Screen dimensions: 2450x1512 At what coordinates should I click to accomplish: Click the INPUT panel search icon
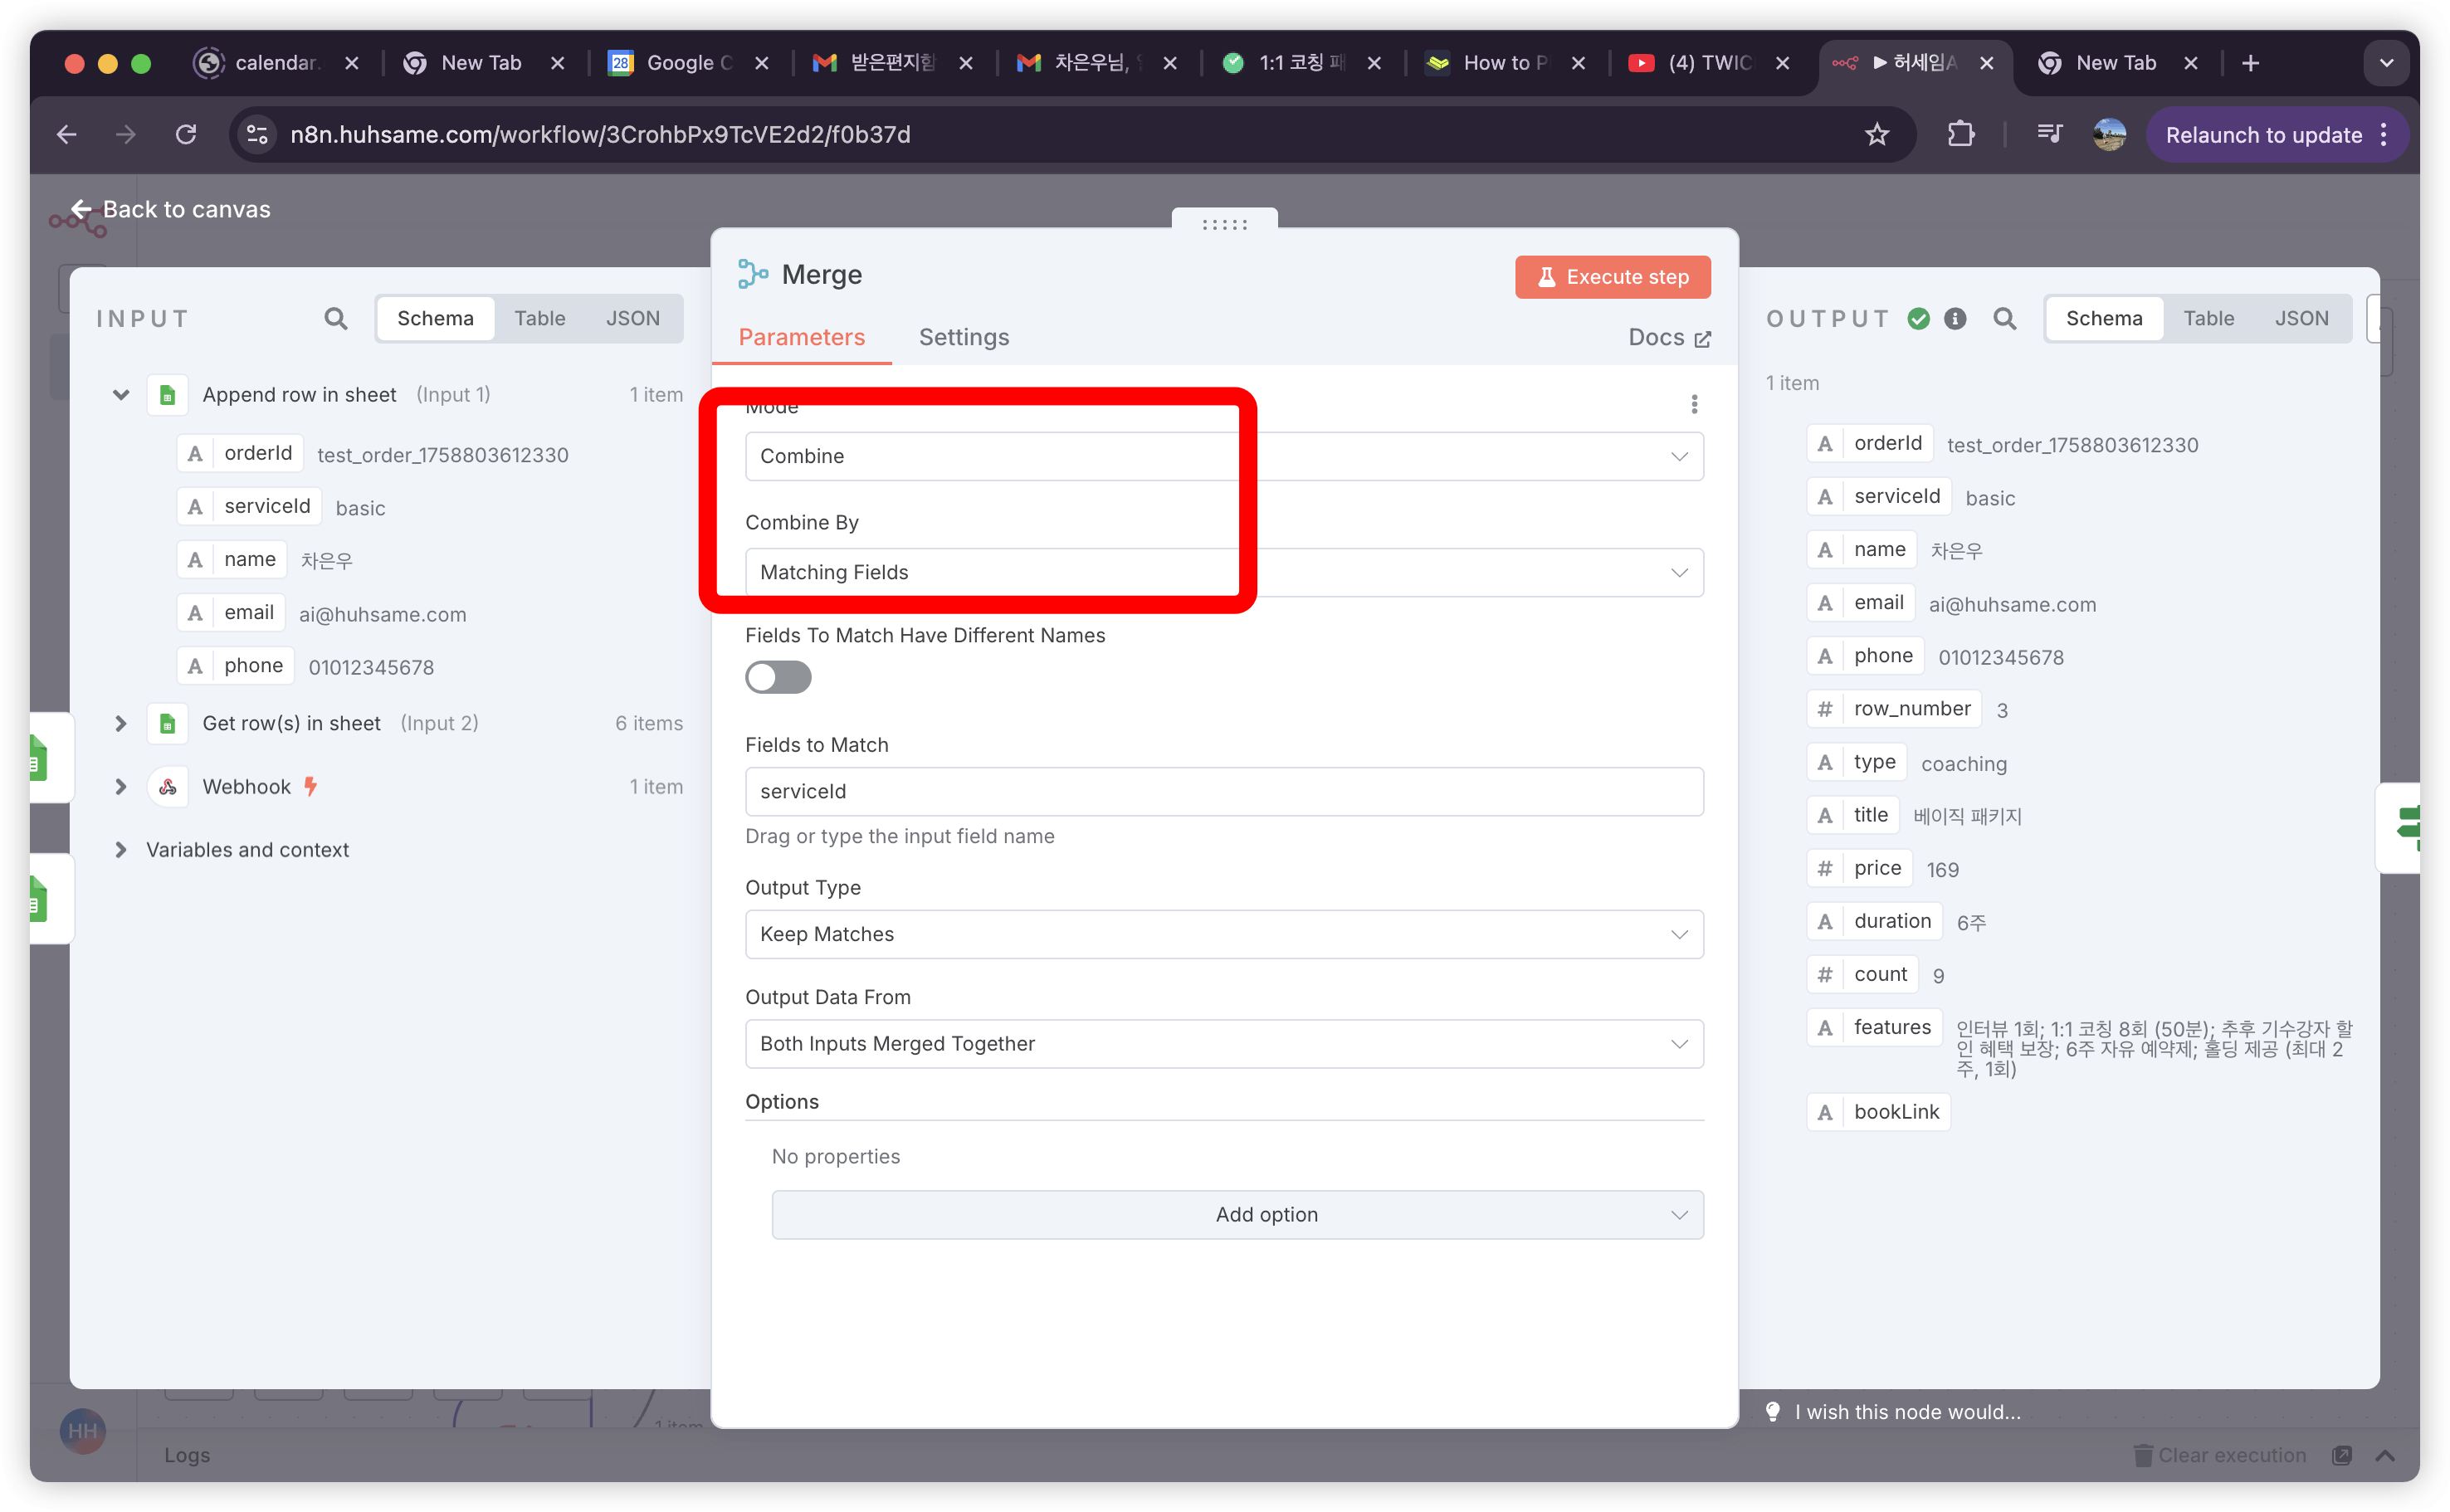336,319
